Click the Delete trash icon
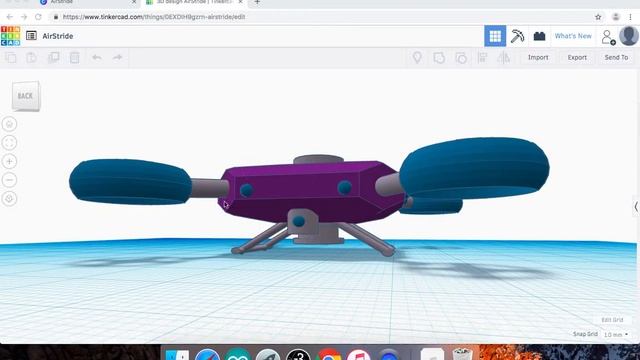Screen dimensions: 640x360 tap(75, 58)
